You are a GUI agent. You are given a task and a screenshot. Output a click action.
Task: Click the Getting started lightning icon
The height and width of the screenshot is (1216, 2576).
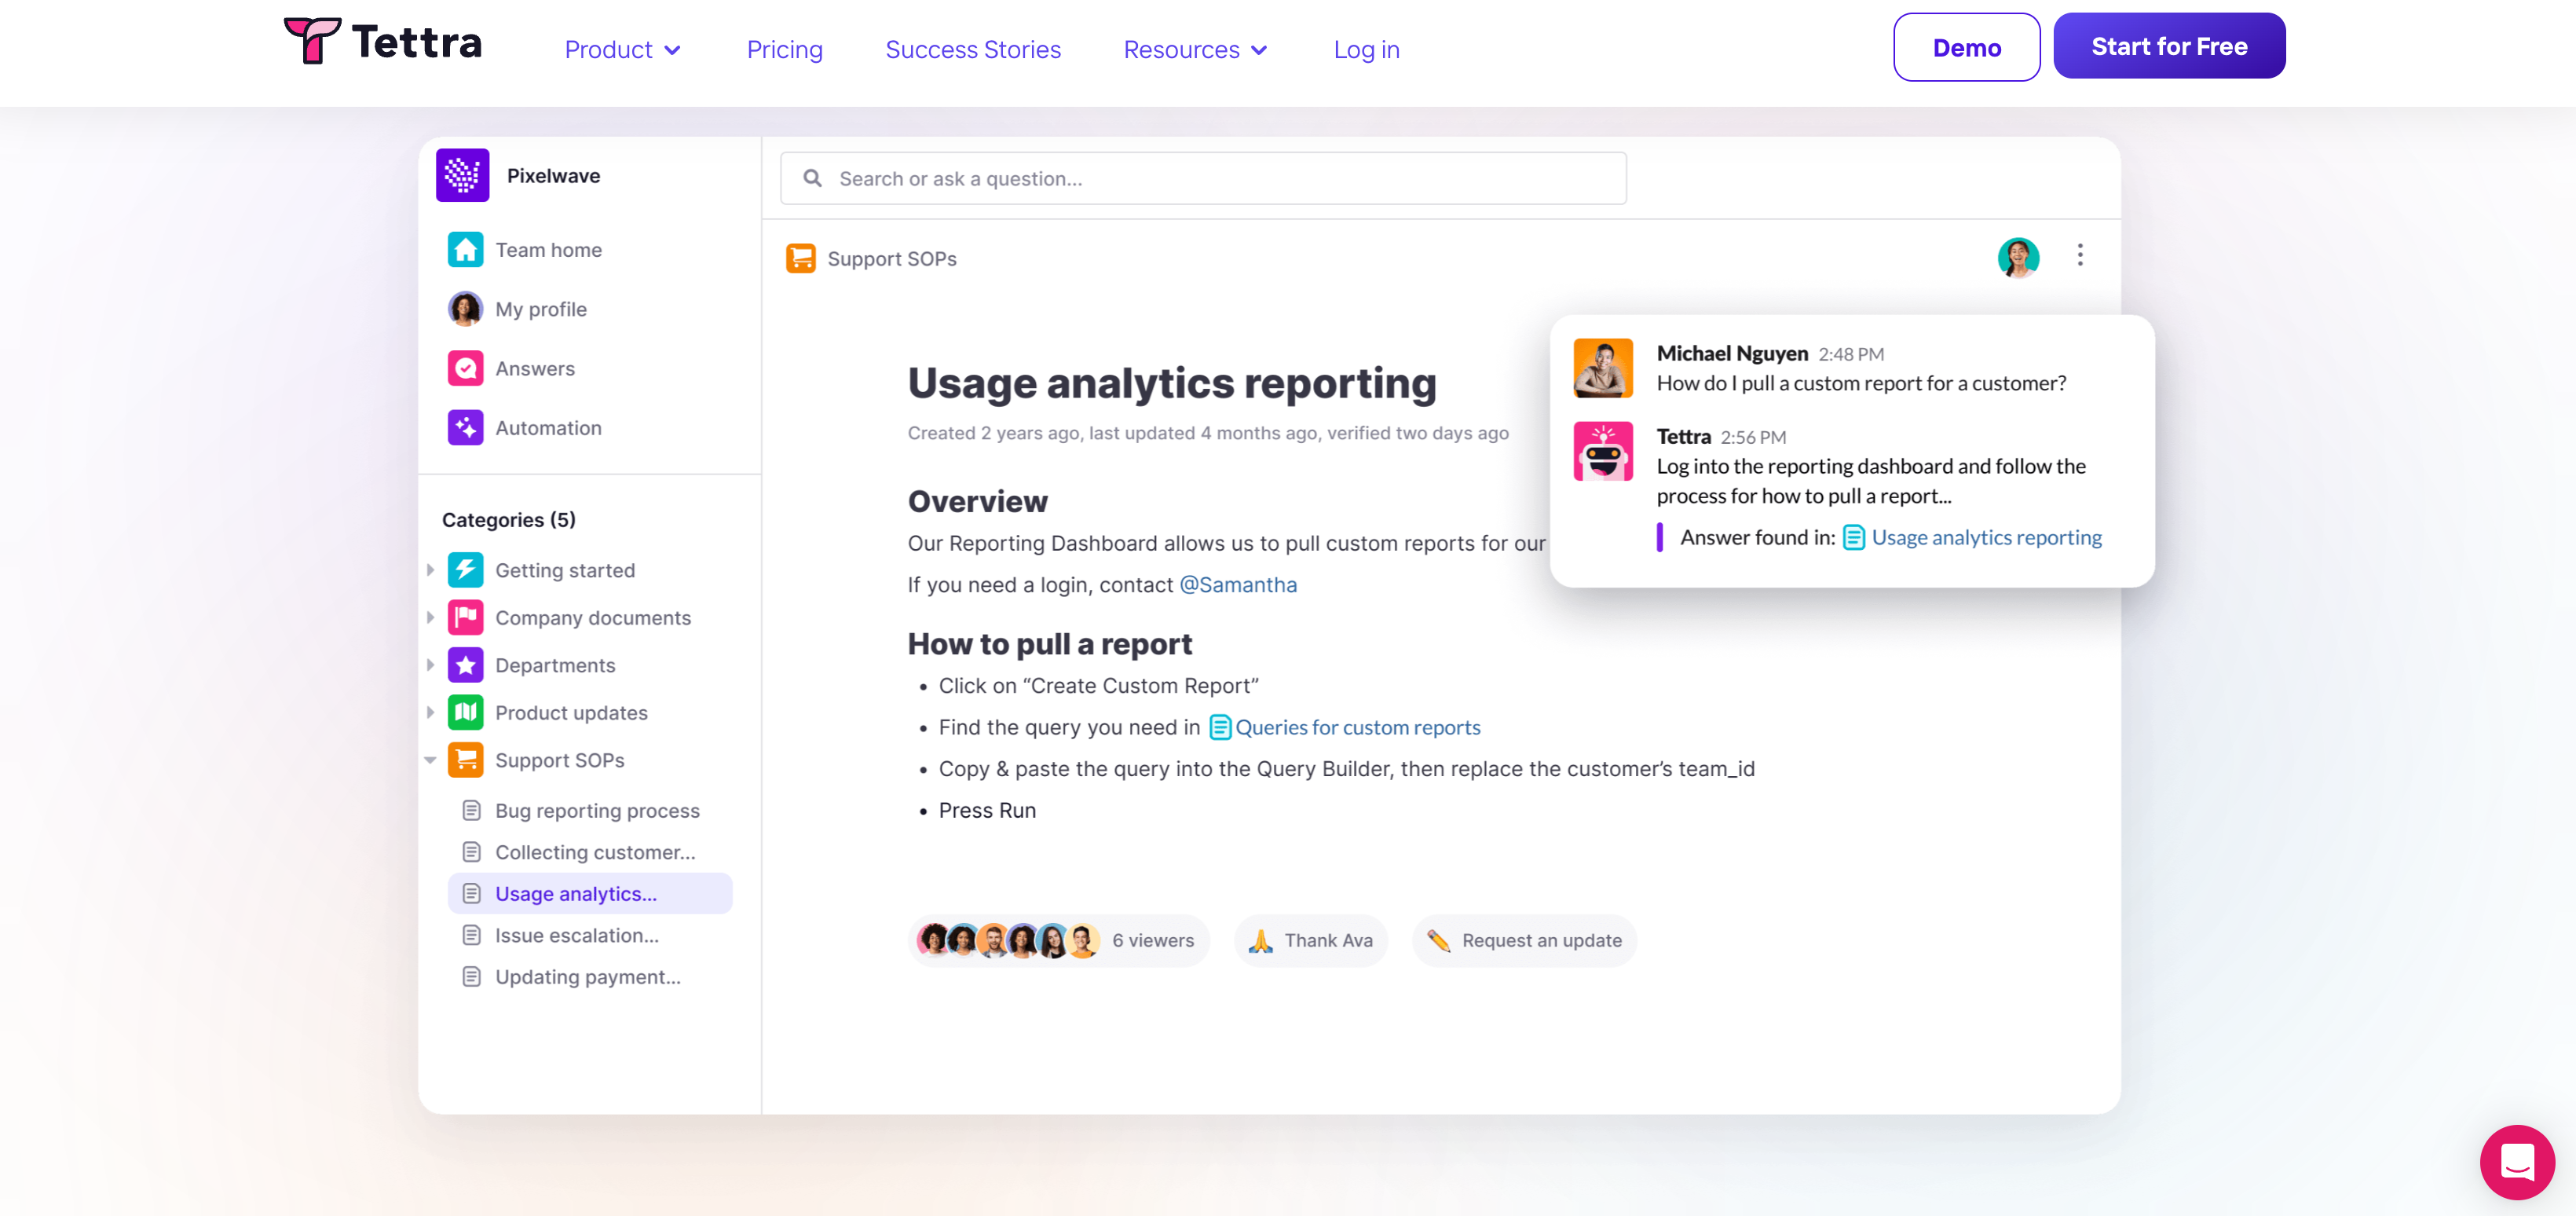click(465, 570)
